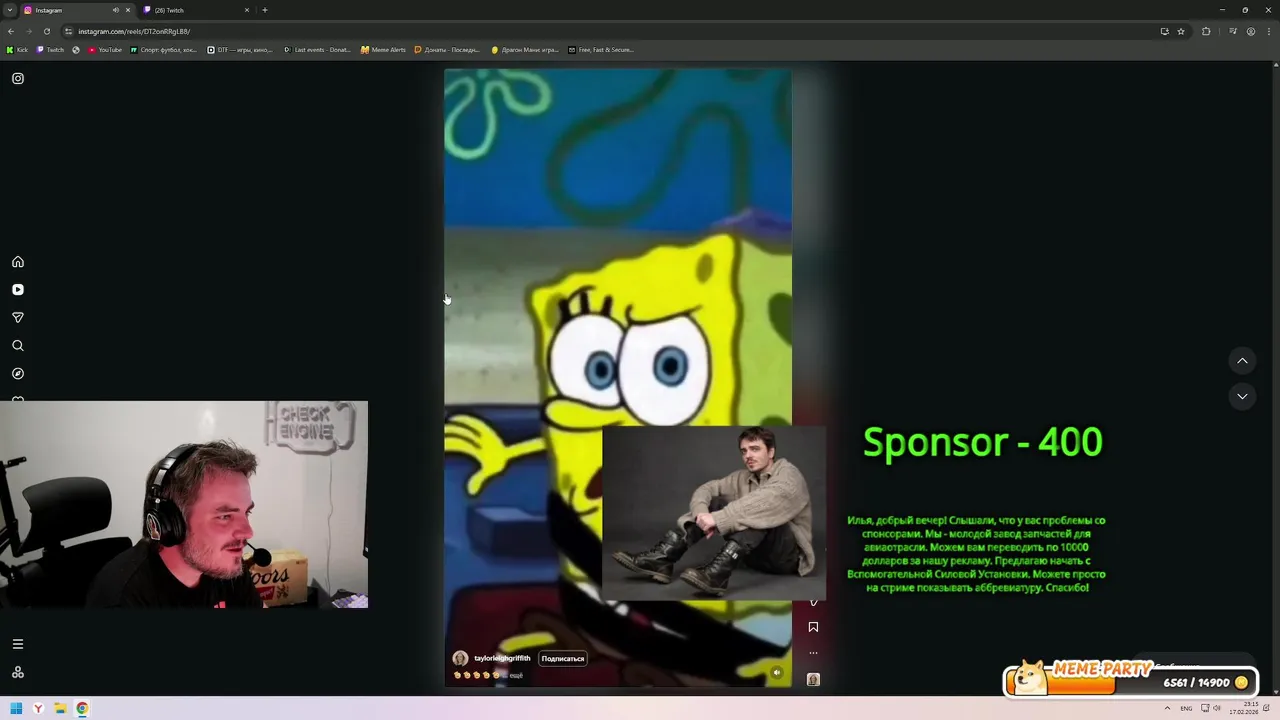Open Chrome three-dot menu
1280x720 pixels.
(1268, 31)
